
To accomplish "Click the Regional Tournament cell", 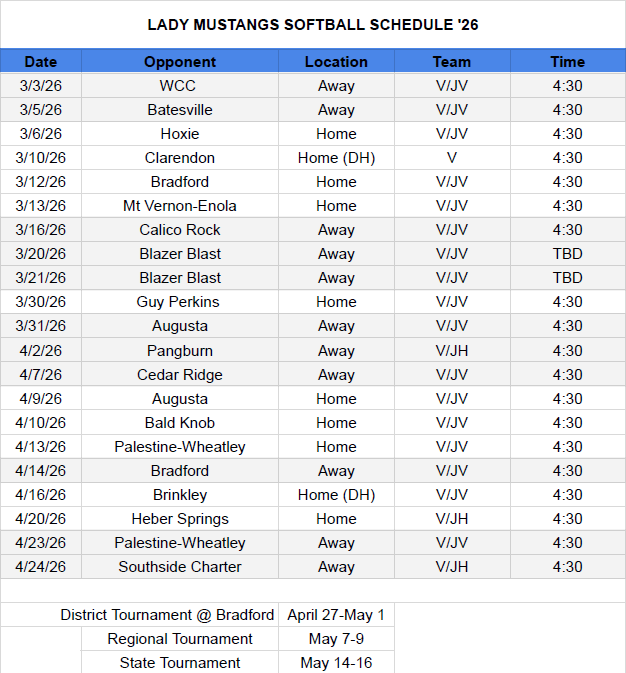I will [180, 639].
